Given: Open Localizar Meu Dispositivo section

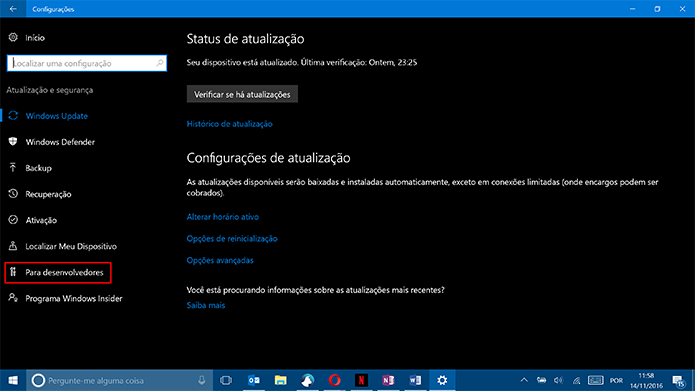Looking at the screenshot, I should 71,246.
